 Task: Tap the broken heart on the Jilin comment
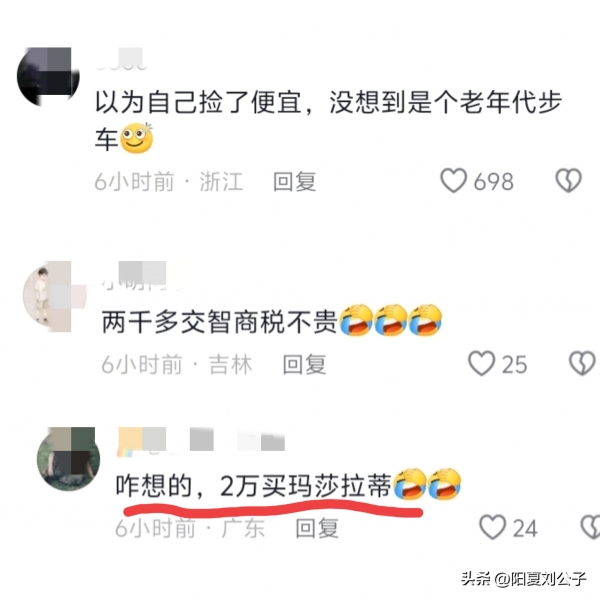coord(582,363)
